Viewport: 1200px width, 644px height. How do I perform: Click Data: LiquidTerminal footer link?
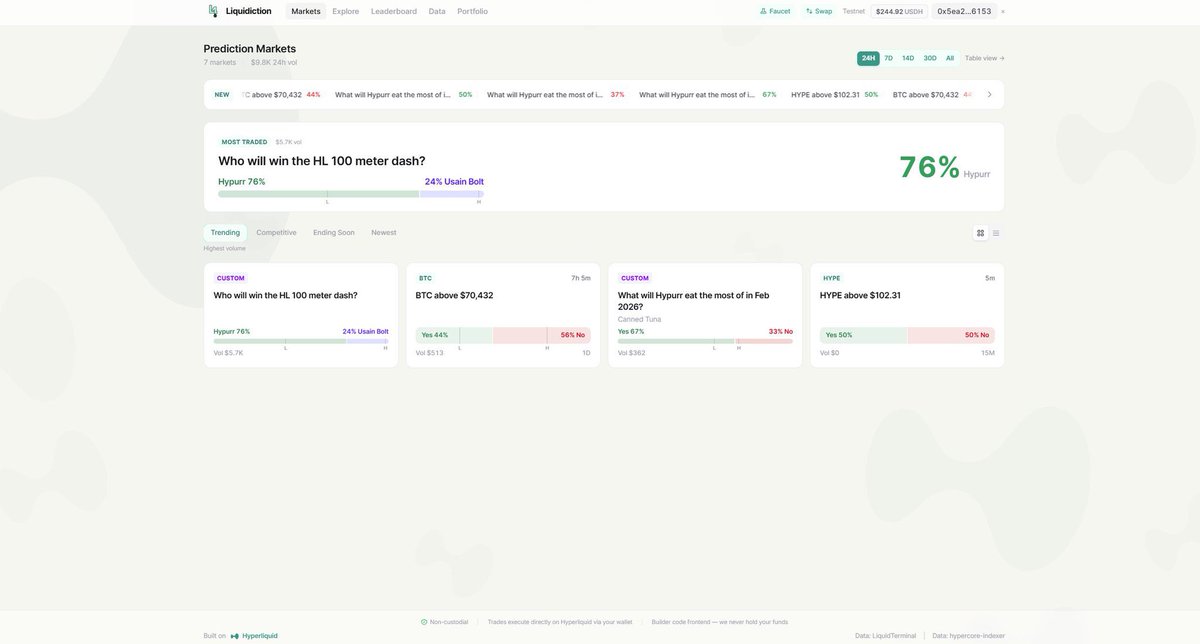coord(887,636)
